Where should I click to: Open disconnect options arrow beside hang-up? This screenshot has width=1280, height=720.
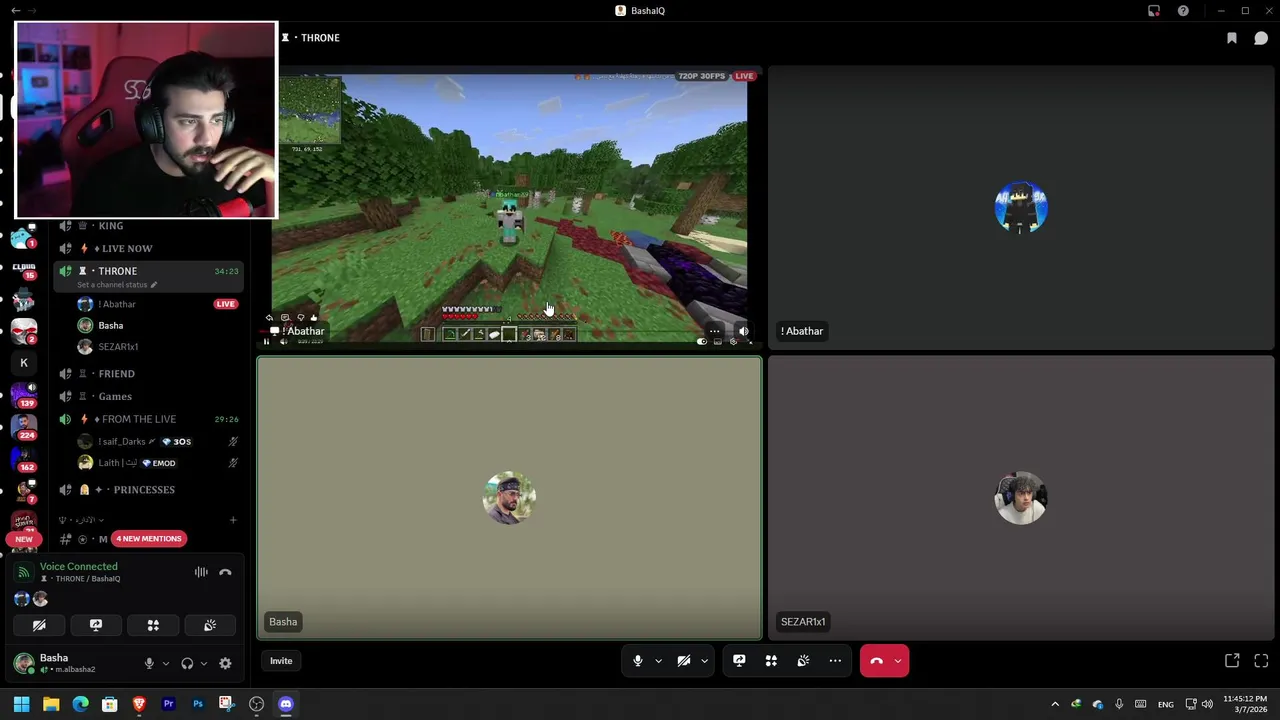pos(898,661)
